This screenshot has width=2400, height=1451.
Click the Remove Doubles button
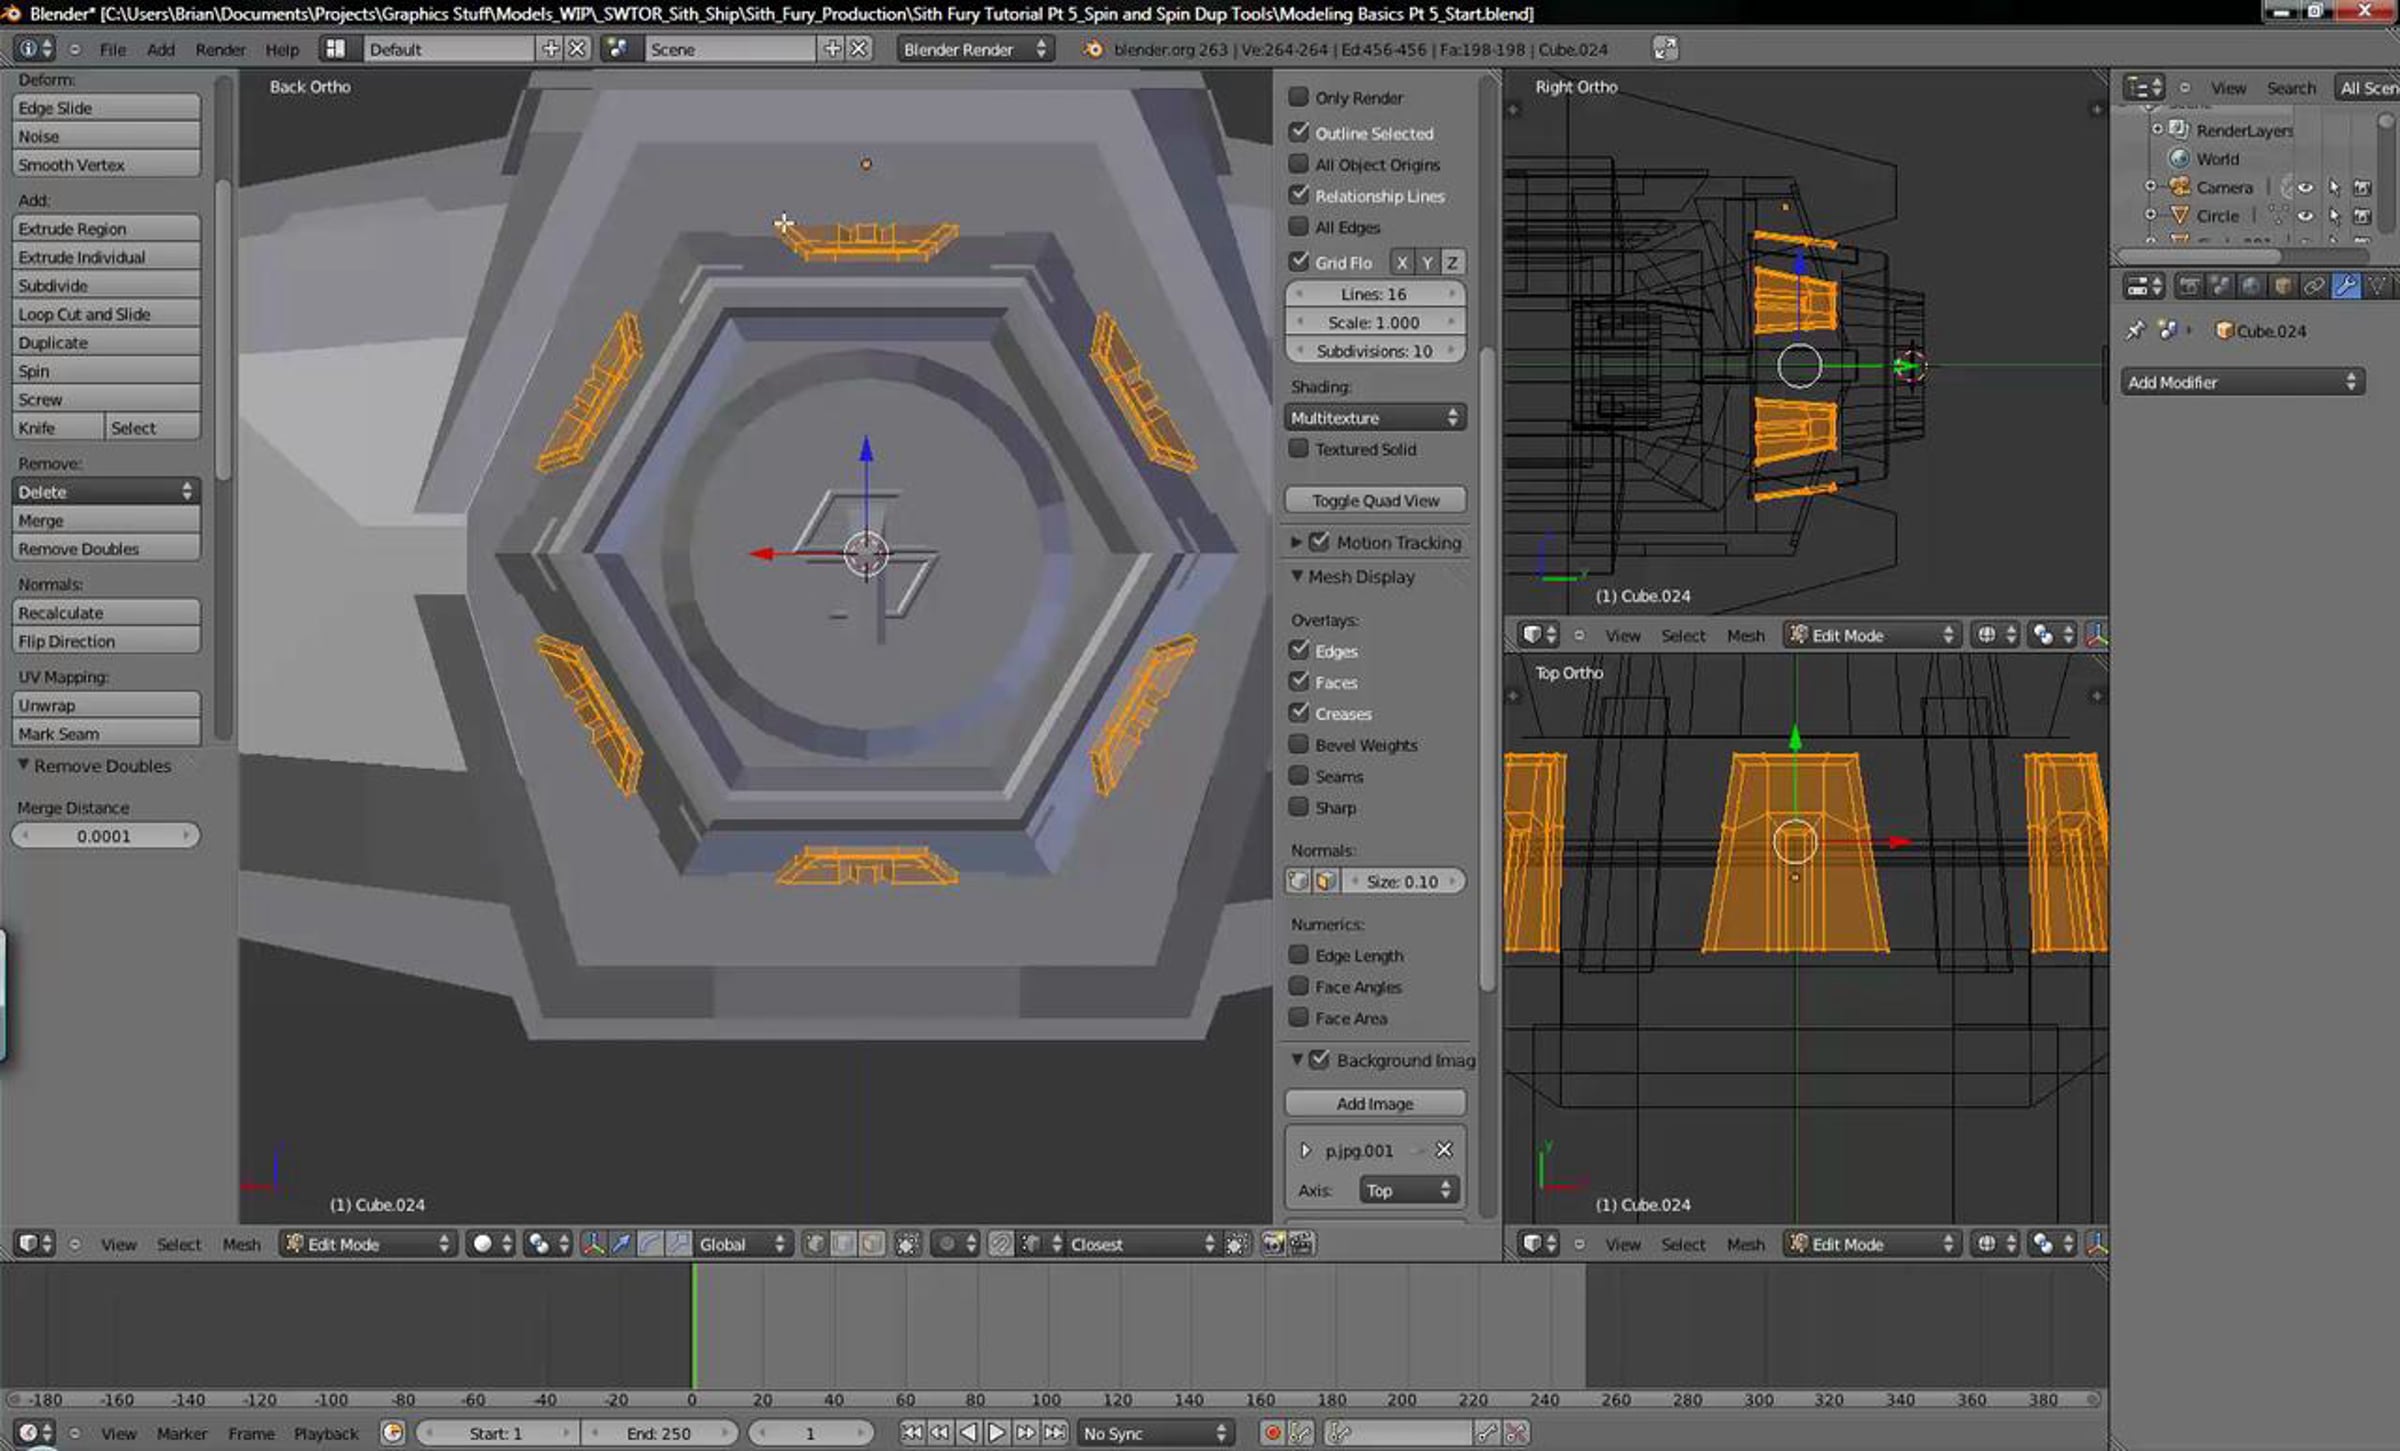coord(105,549)
